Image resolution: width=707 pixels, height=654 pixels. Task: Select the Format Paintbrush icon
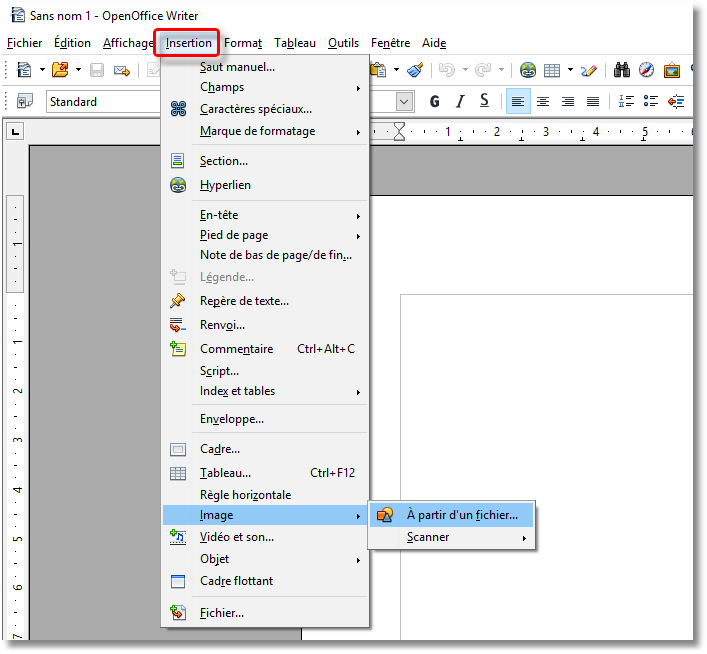415,70
